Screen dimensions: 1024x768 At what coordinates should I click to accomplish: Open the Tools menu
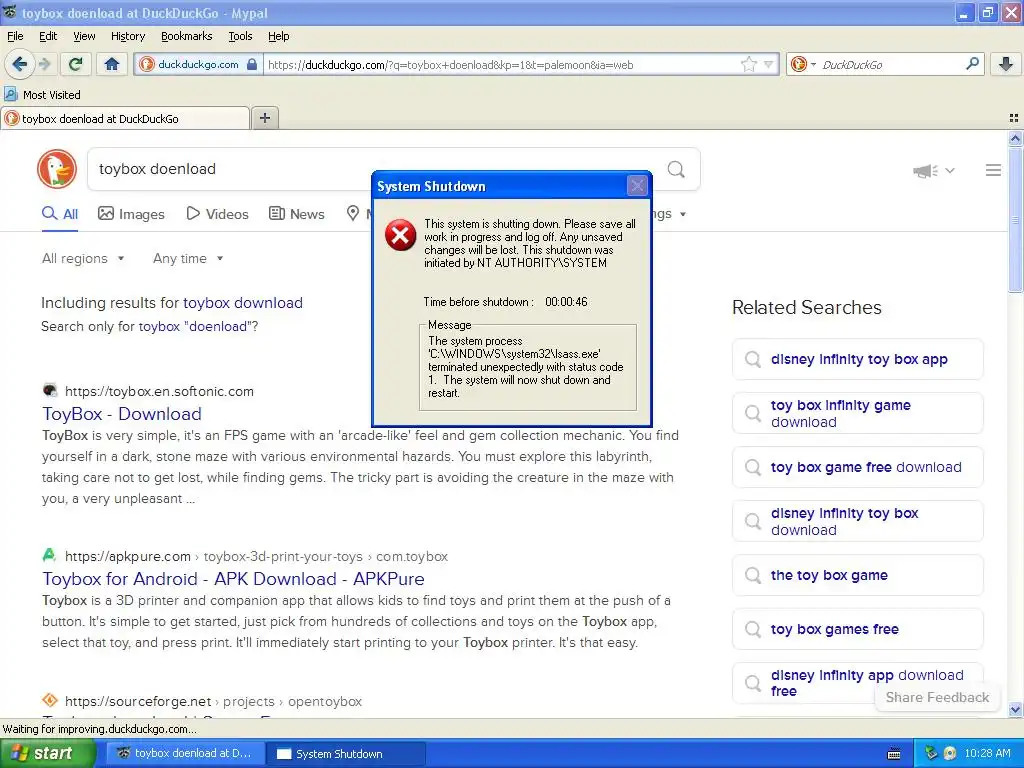[x=240, y=36]
